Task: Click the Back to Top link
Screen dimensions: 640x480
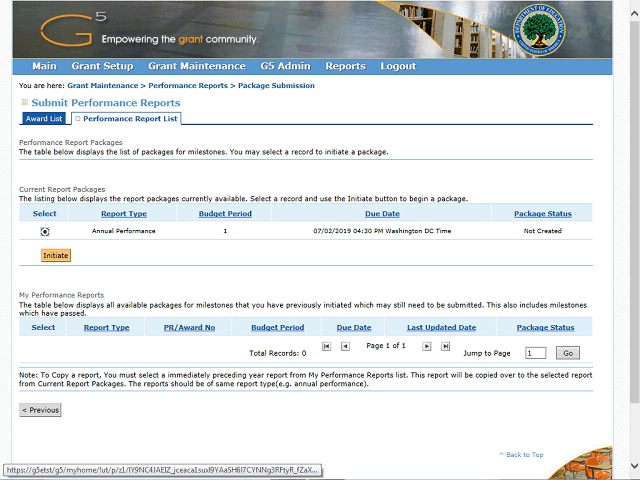Action: click(x=521, y=454)
